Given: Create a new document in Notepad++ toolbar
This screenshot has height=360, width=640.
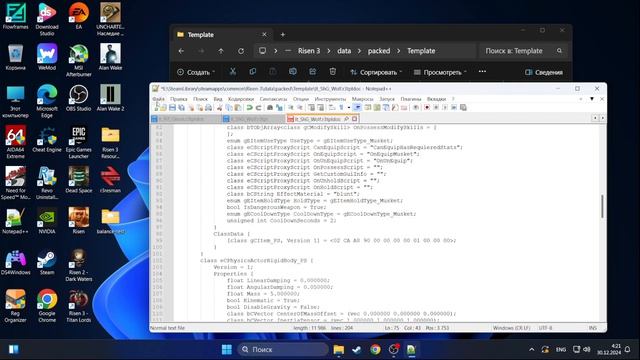Looking at the screenshot, I should [x=156, y=107].
